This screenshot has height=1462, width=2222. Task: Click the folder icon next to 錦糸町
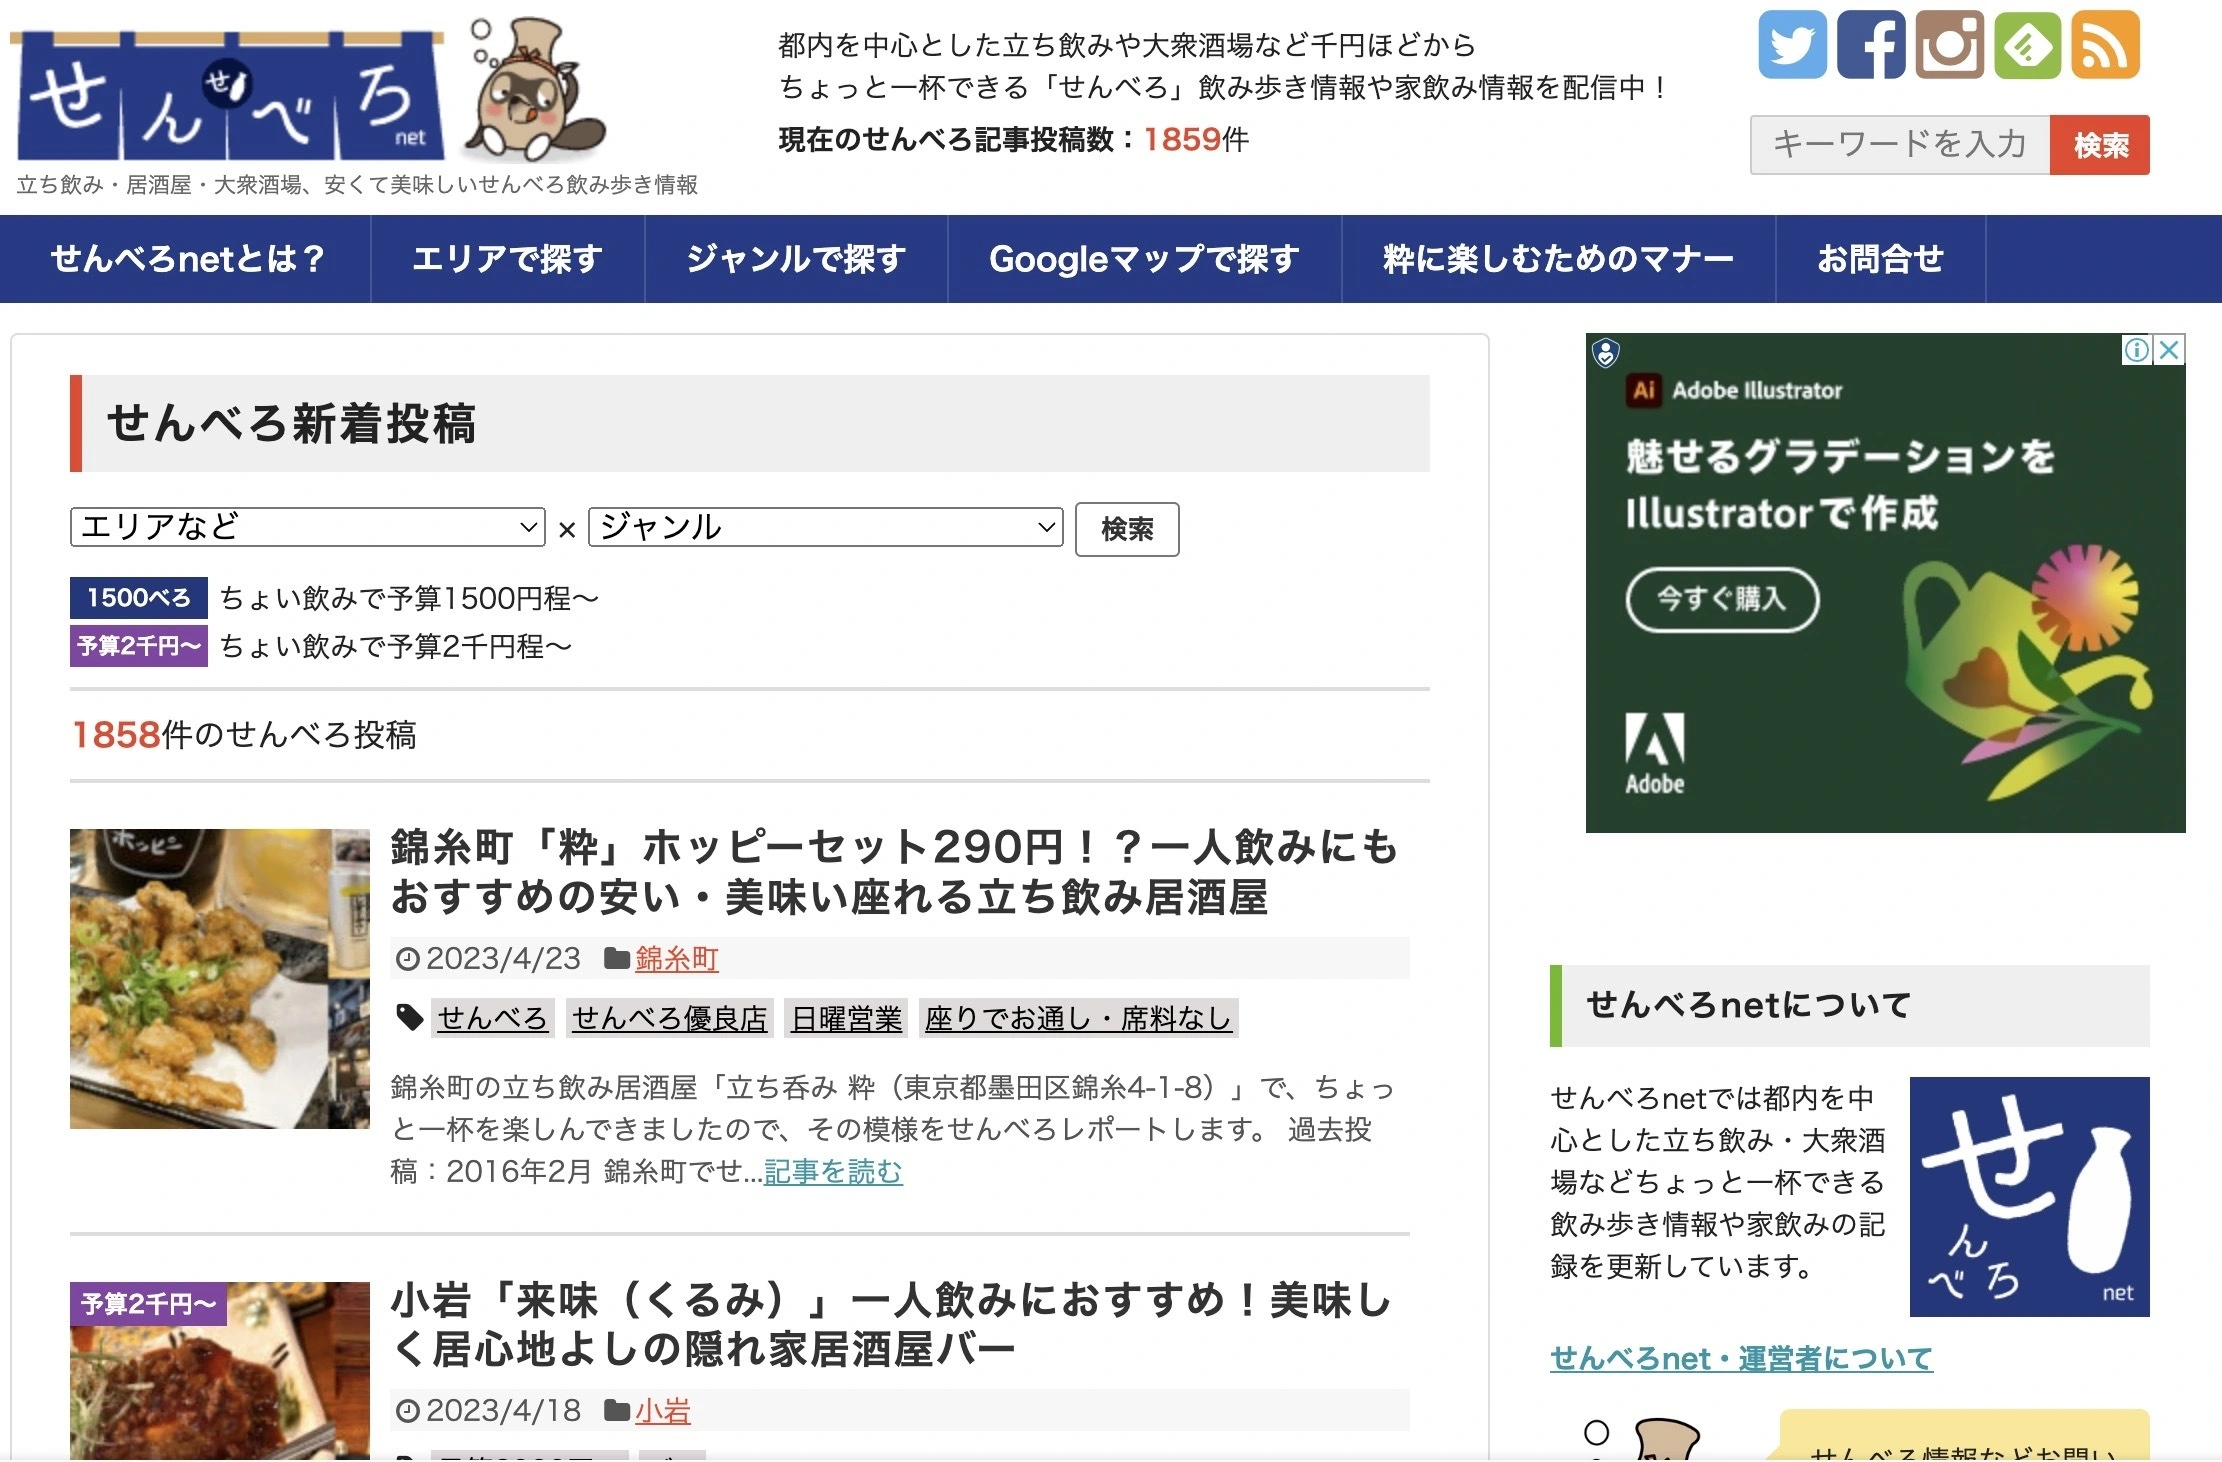pos(616,959)
